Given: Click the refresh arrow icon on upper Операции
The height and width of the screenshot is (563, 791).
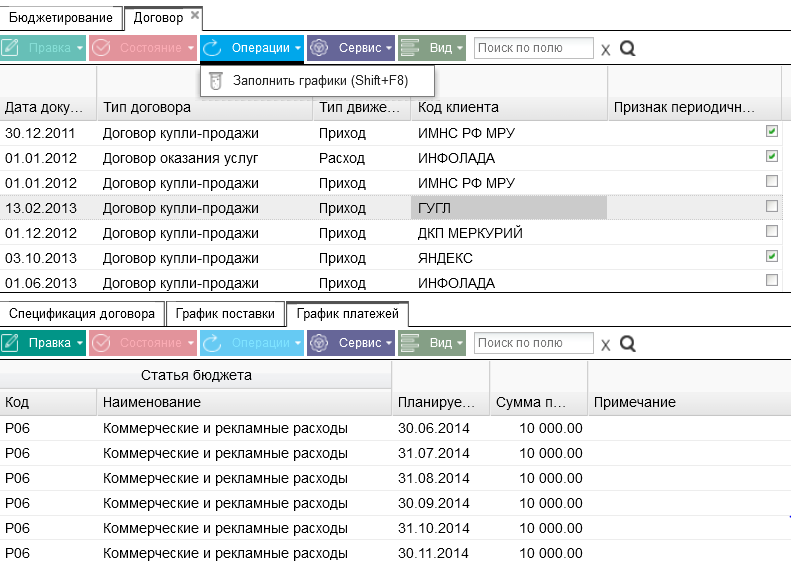Looking at the screenshot, I should pyautogui.click(x=212, y=48).
